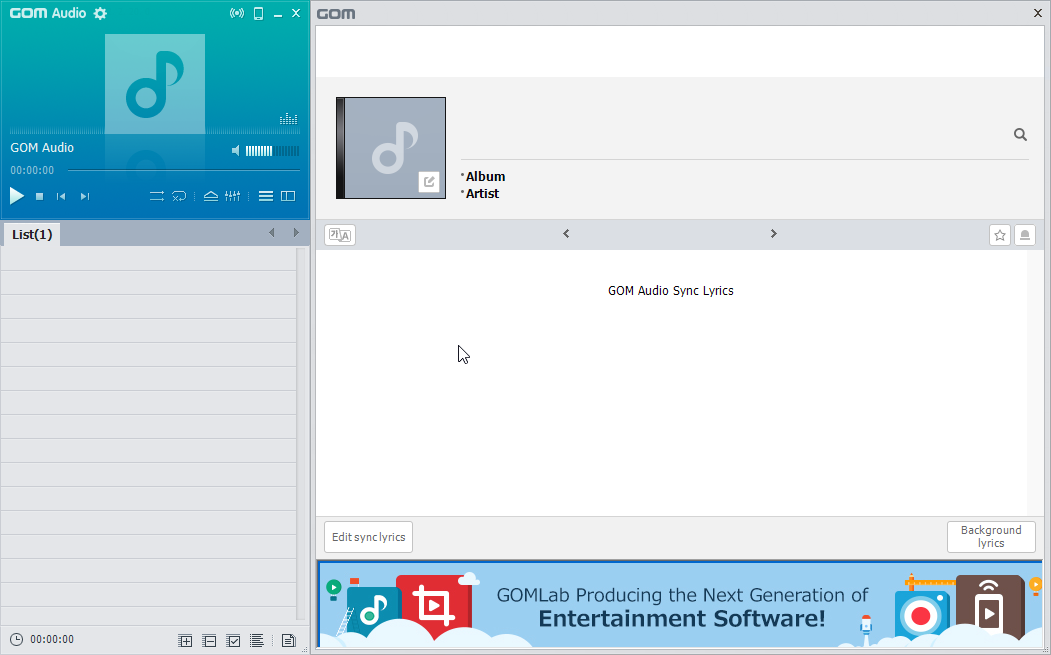The image size is (1051, 655).
Task: Favorite lyrics with the star icon
Action: pyautogui.click(x=1000, y=235)
